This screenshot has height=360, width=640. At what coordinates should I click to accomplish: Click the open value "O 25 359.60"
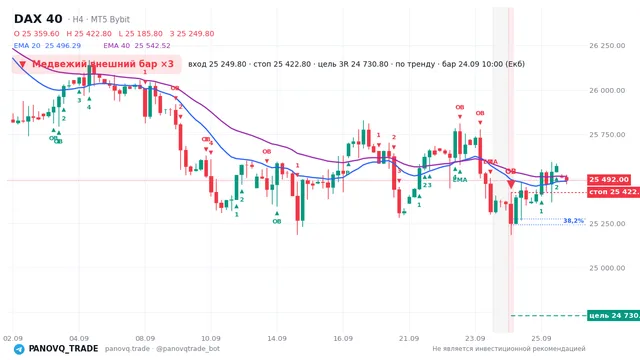36,33
